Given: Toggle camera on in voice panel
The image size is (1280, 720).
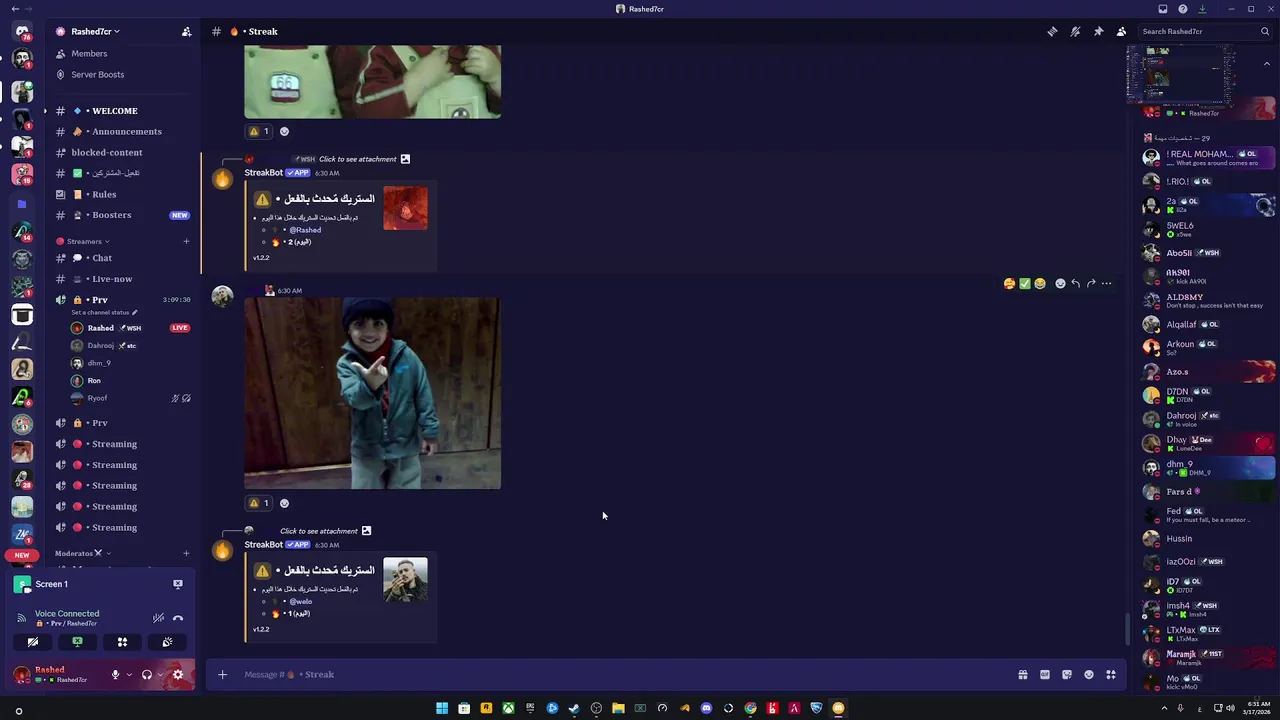Looking at the screenshot, I should (33, 642).
